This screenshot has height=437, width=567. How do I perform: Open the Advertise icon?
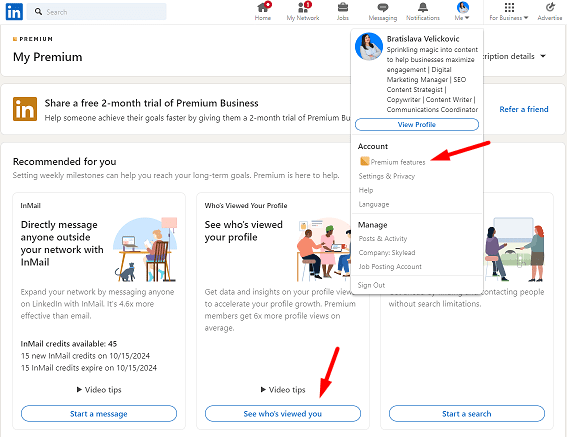pos(550,11)
